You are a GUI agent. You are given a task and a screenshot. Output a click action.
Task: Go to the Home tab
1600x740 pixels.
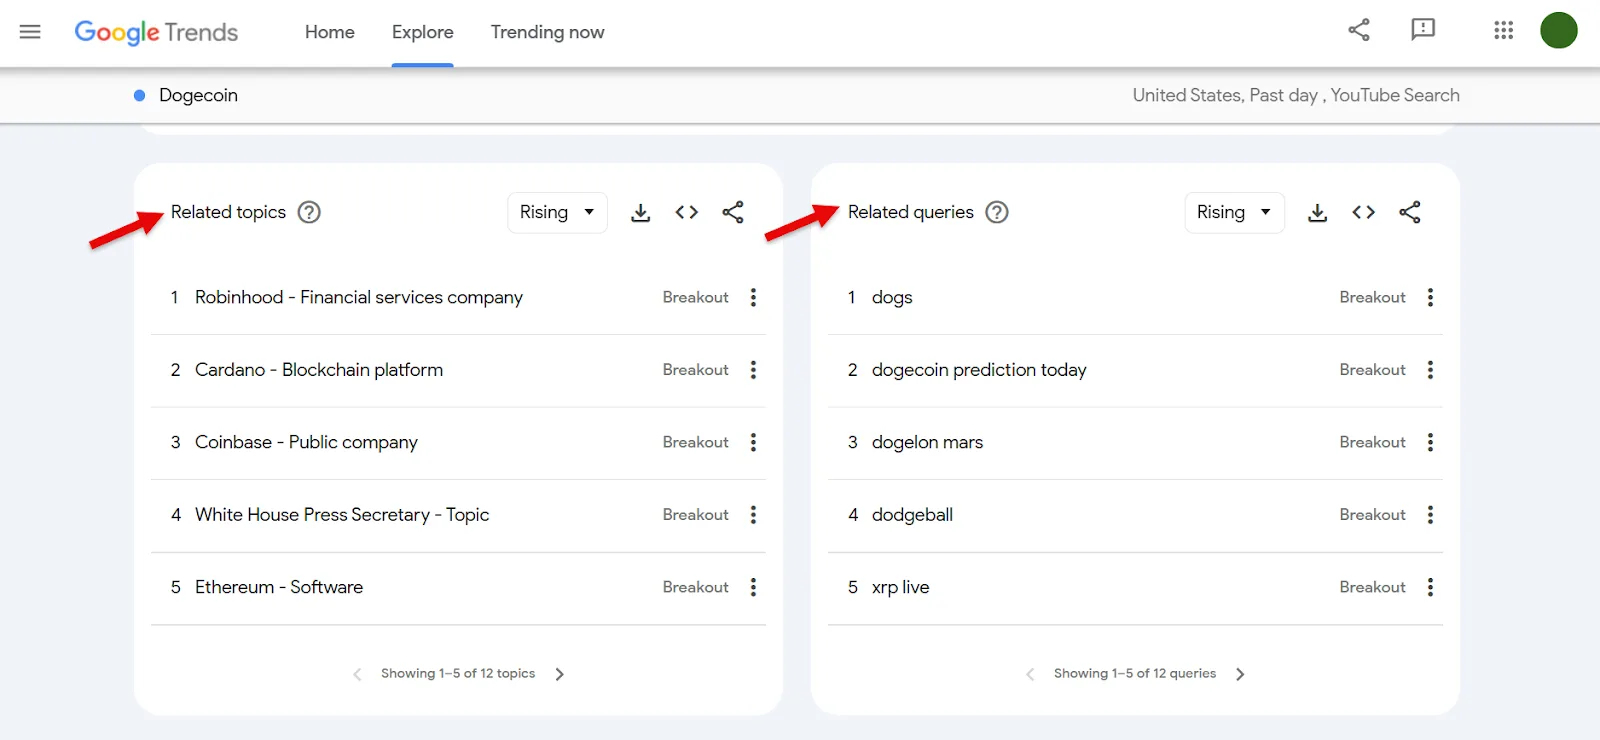[330, 32]
